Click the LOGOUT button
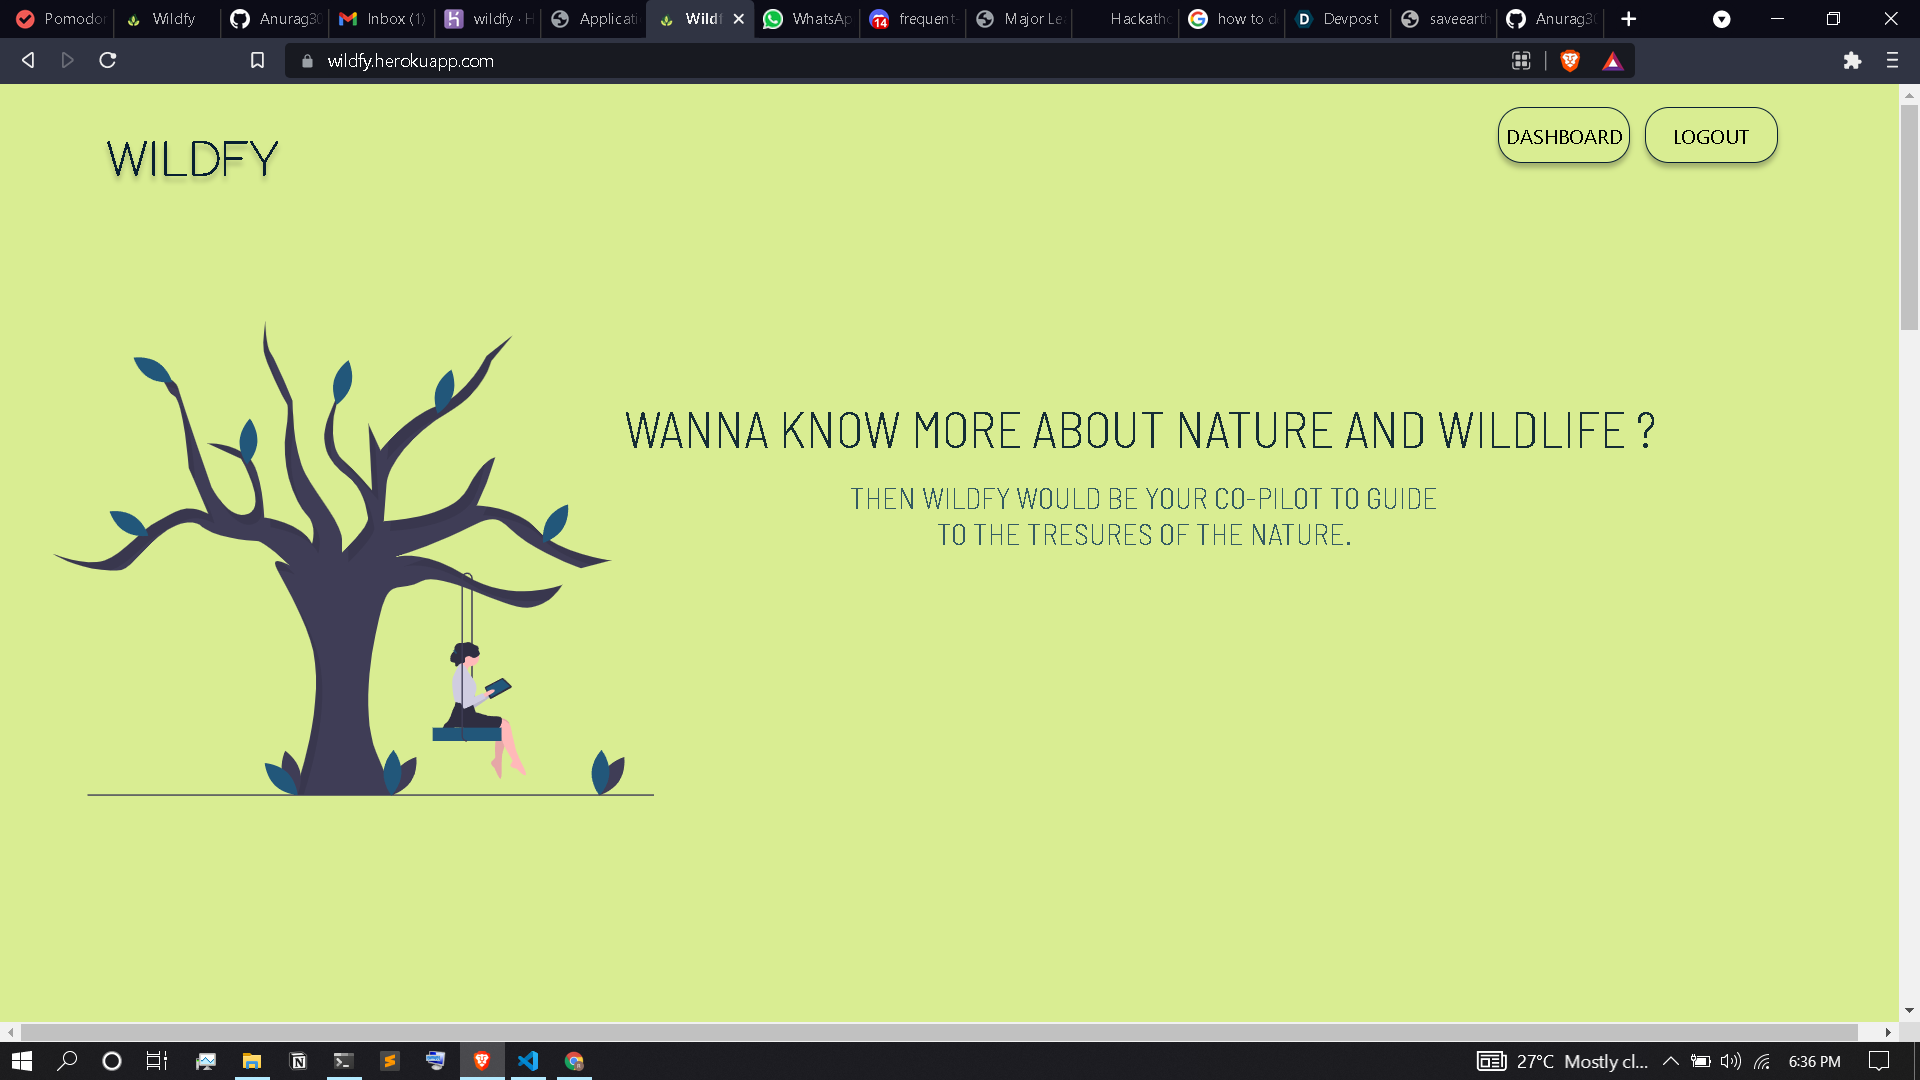This screenshot has width=1920, height=1080. [1710, 136]
